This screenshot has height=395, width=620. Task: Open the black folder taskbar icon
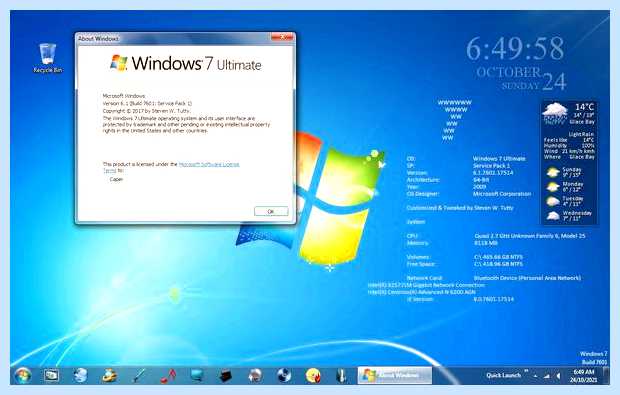tap(225, 375)
